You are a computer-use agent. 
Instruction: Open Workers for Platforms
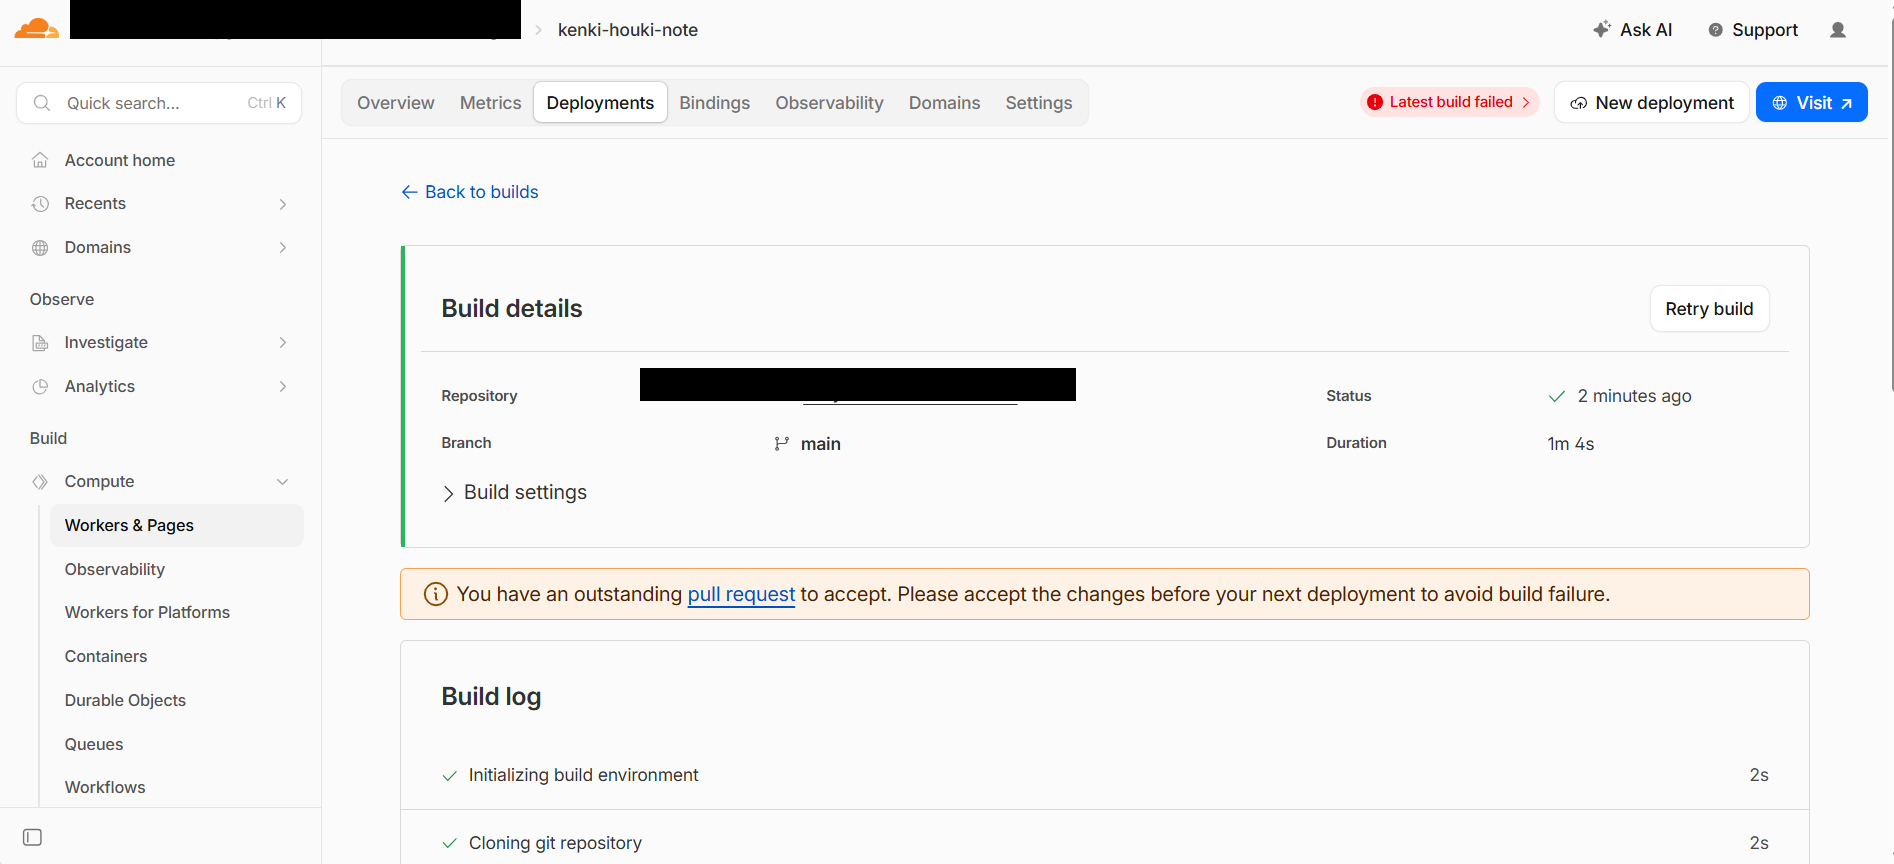coord(147,613)
